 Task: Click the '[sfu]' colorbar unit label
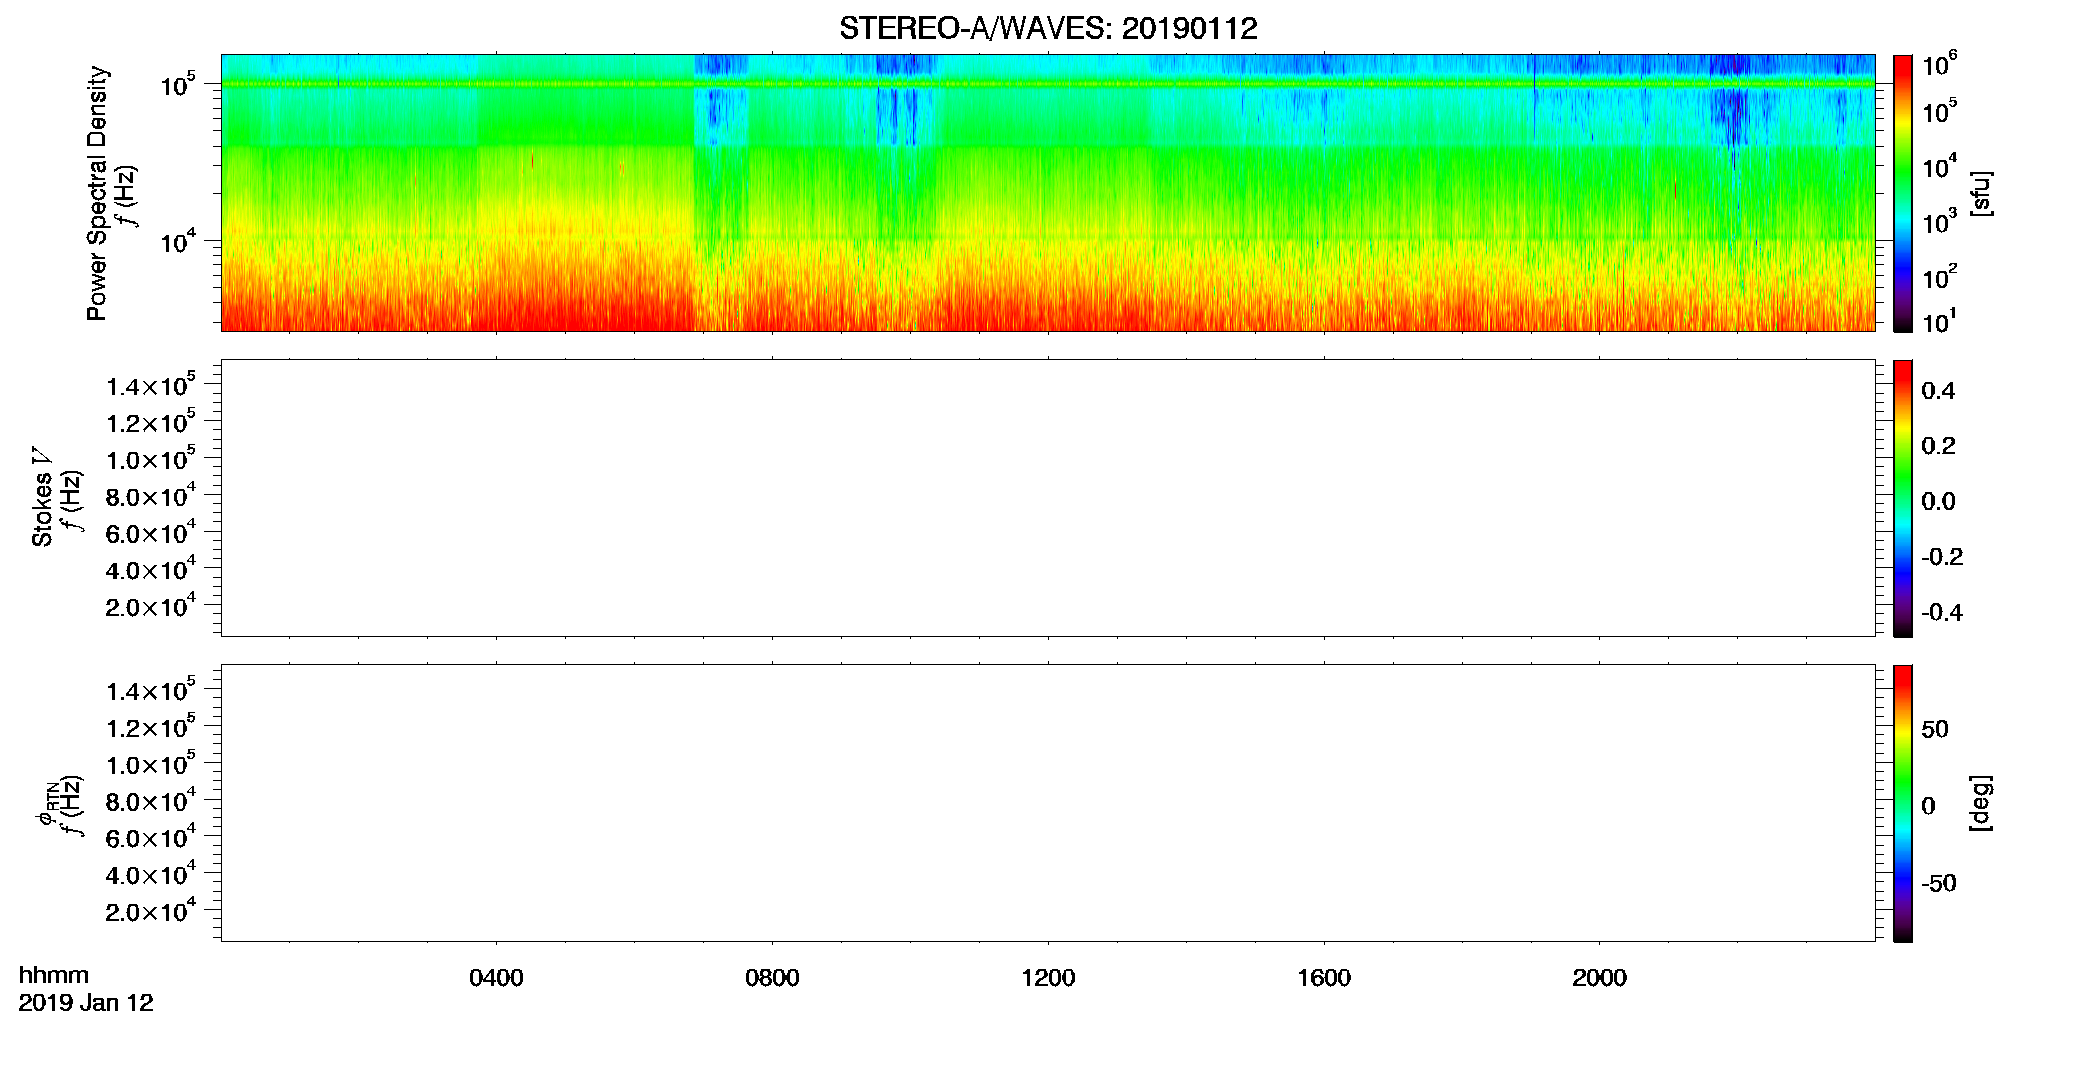pos(1980,193)
